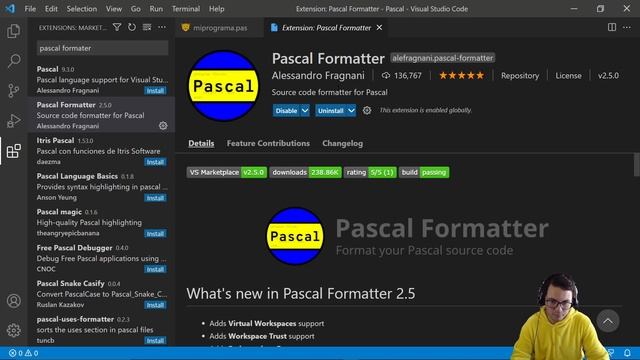Click the 136,767 install count
The image size is (640, 360).
pyautogui.click(x=402, y=76)
